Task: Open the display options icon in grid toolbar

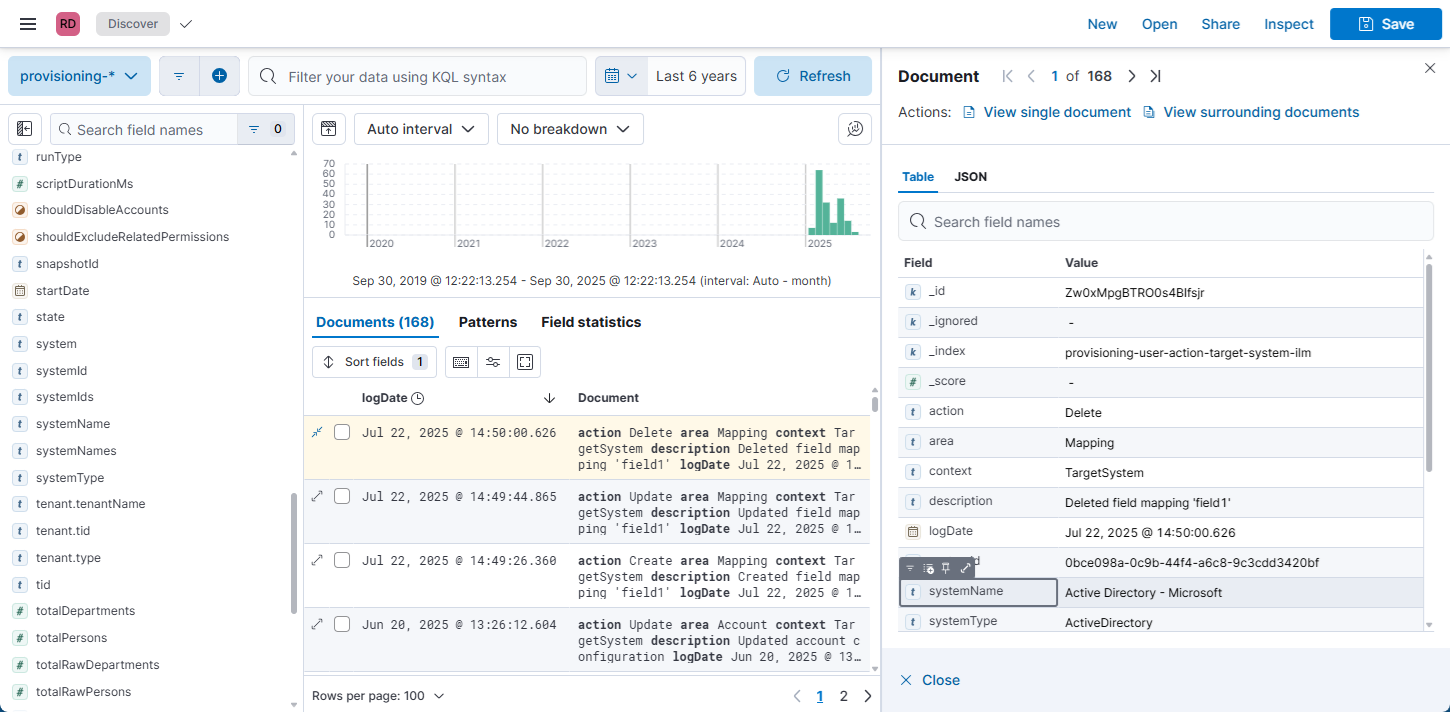Action: (493, 362)
